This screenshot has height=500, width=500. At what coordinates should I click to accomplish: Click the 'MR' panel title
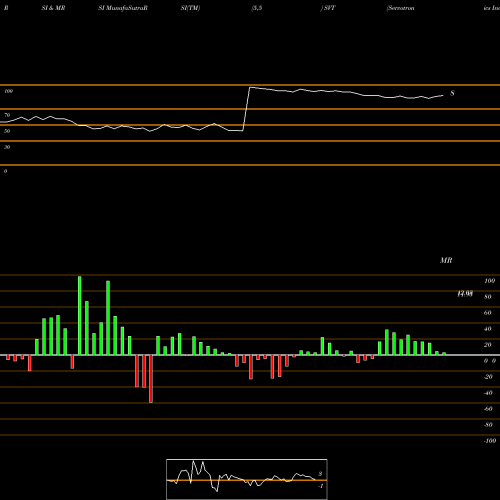coord(446,260)
